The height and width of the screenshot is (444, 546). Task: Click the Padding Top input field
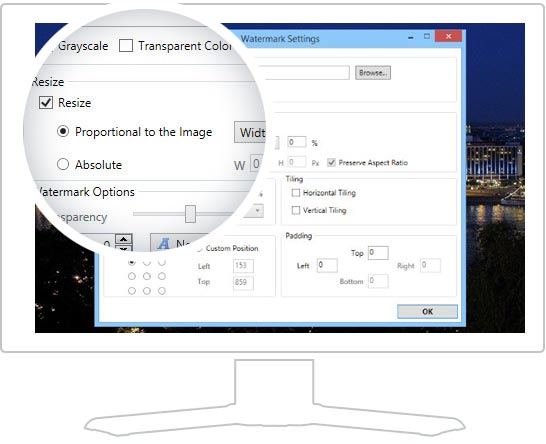pos(378,252)
